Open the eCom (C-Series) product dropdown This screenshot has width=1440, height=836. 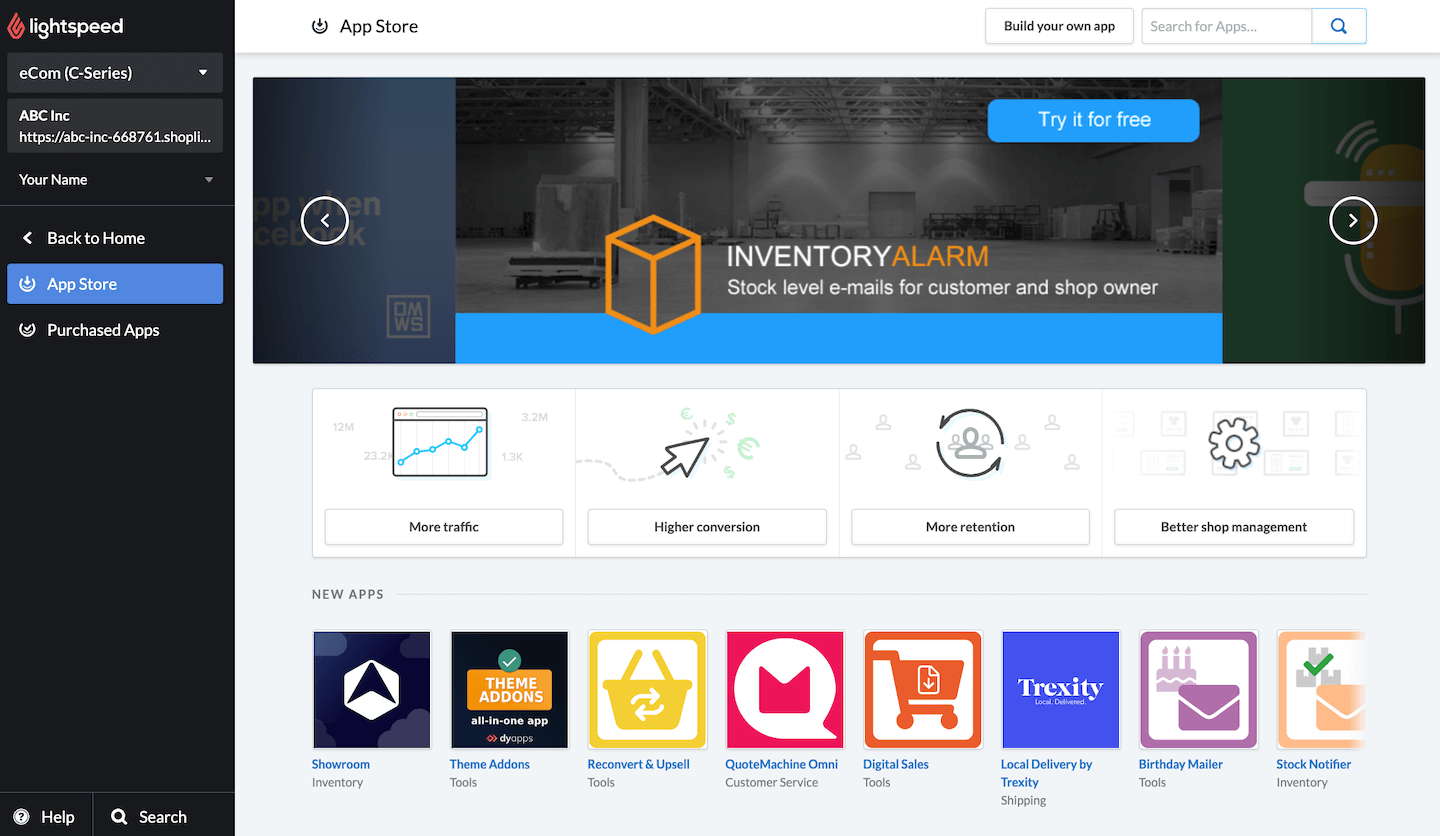tap(115, 73)
